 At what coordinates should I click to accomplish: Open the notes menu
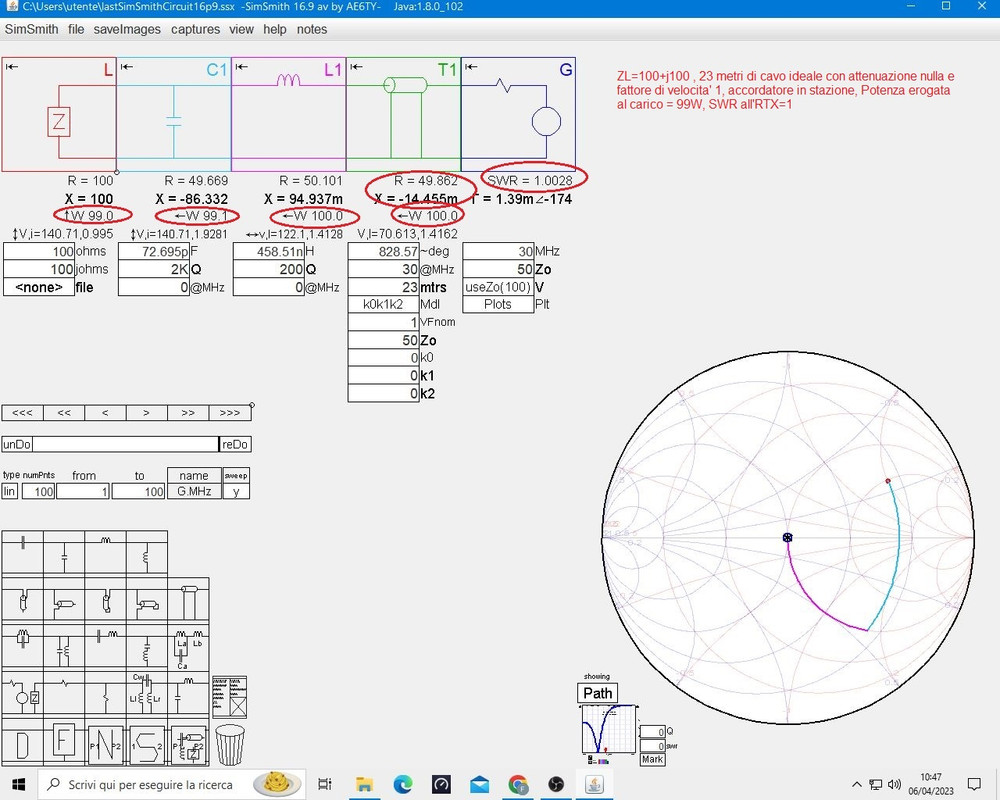[x=312, y=29]
